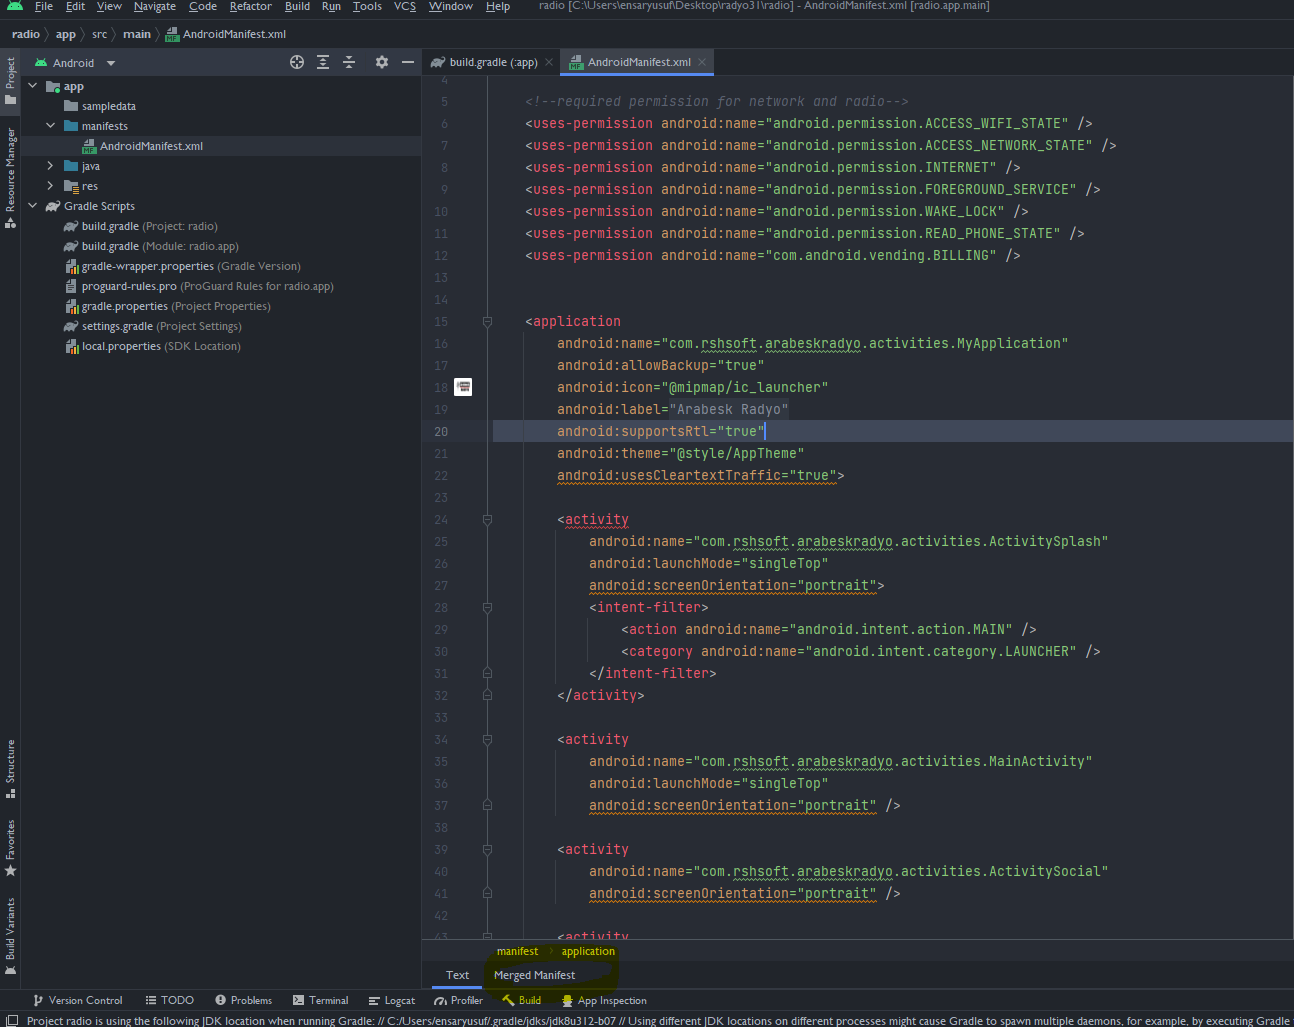
Task: Open the File menu
Action: 44,6
